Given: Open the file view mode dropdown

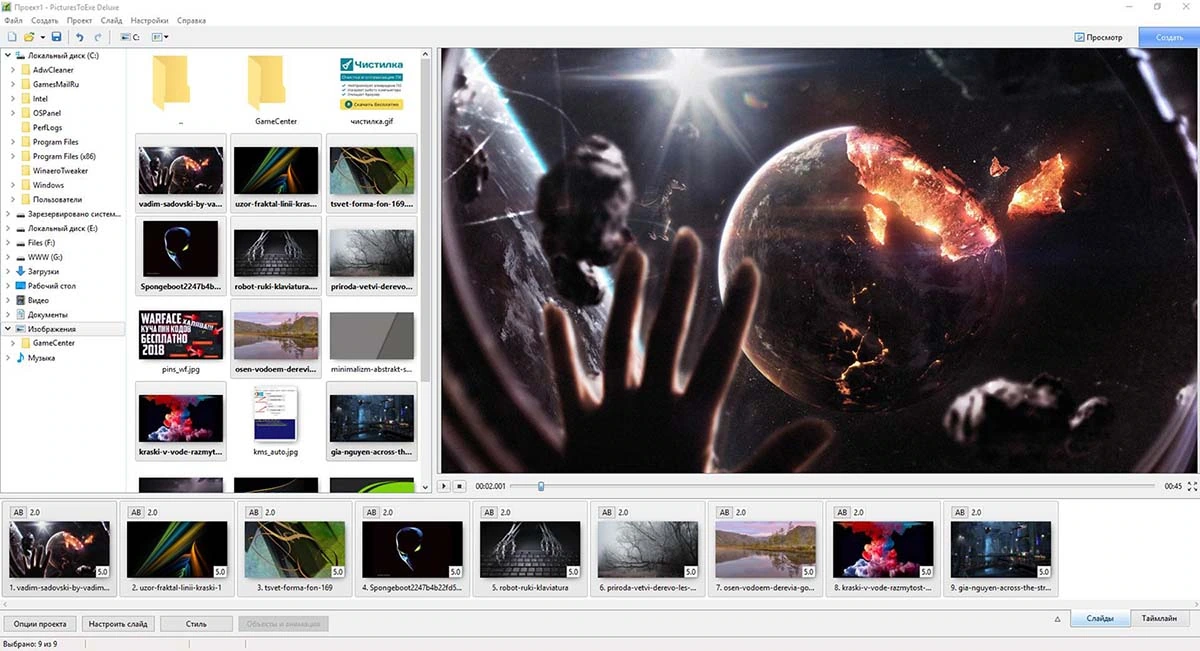Looking at the screenshot, I should pyautogui.click(x=160, y=37).
